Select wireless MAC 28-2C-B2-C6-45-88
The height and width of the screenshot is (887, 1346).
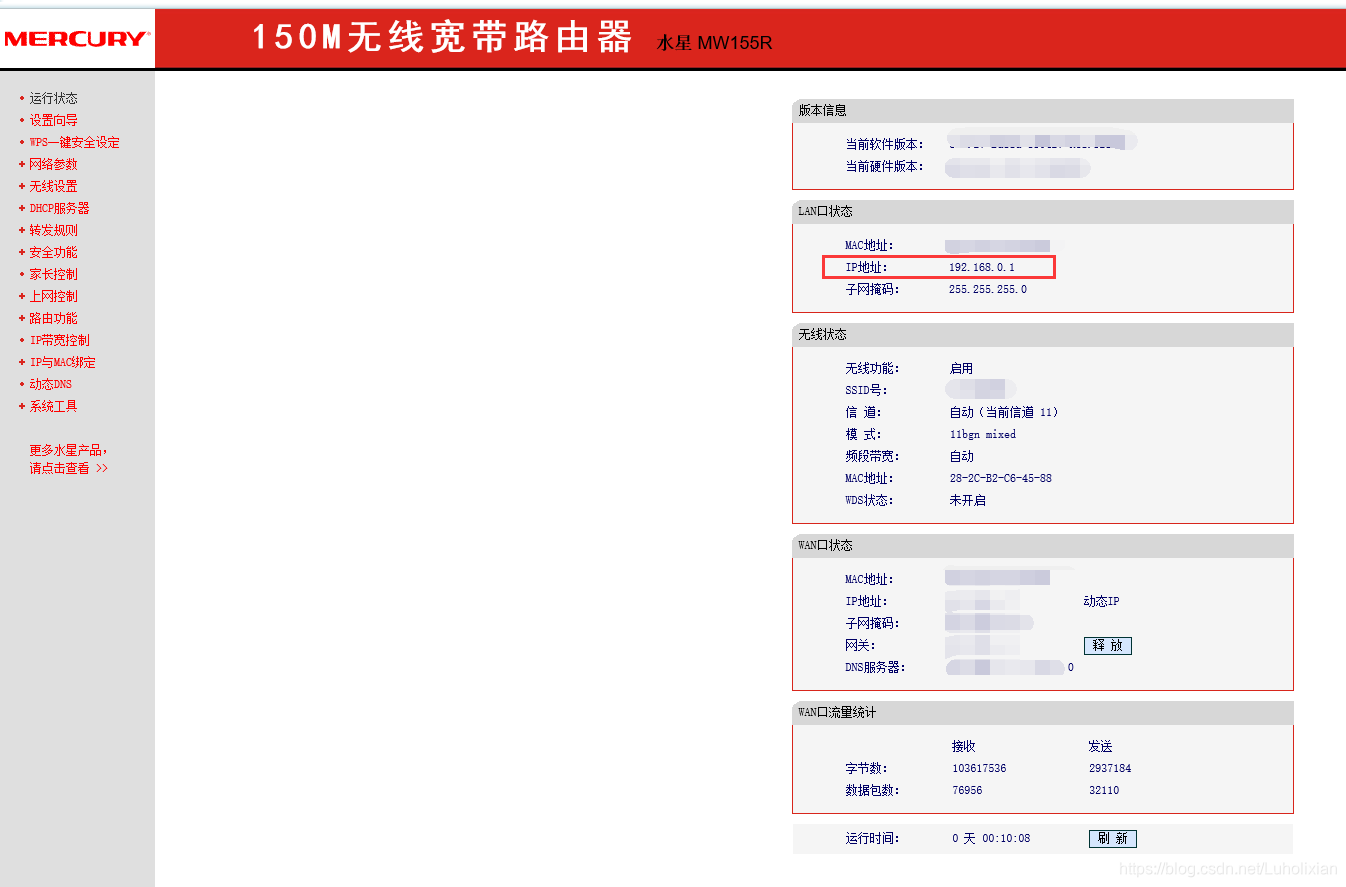pyautogui.click(x=1000, y=478)
